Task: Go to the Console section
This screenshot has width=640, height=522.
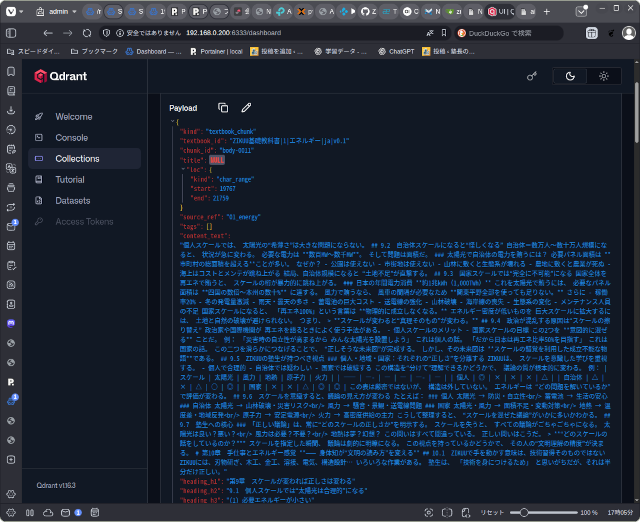Action: tap(71, 137)
